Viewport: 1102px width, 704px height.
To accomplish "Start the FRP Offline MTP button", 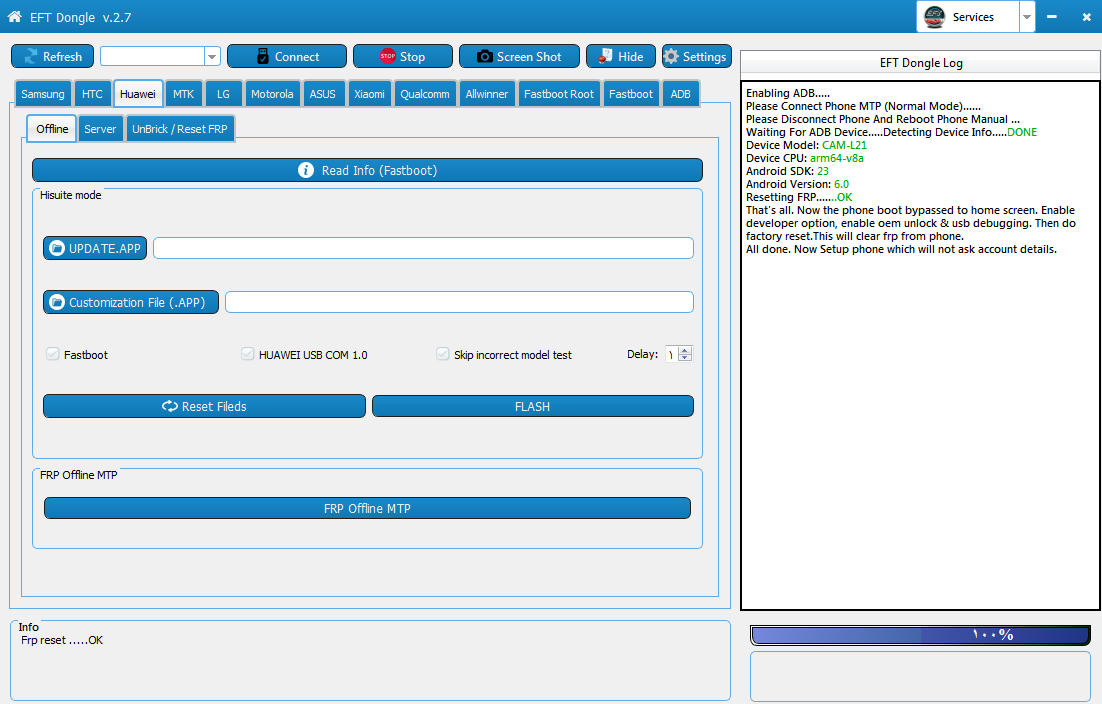I will (x=368, y=508).
